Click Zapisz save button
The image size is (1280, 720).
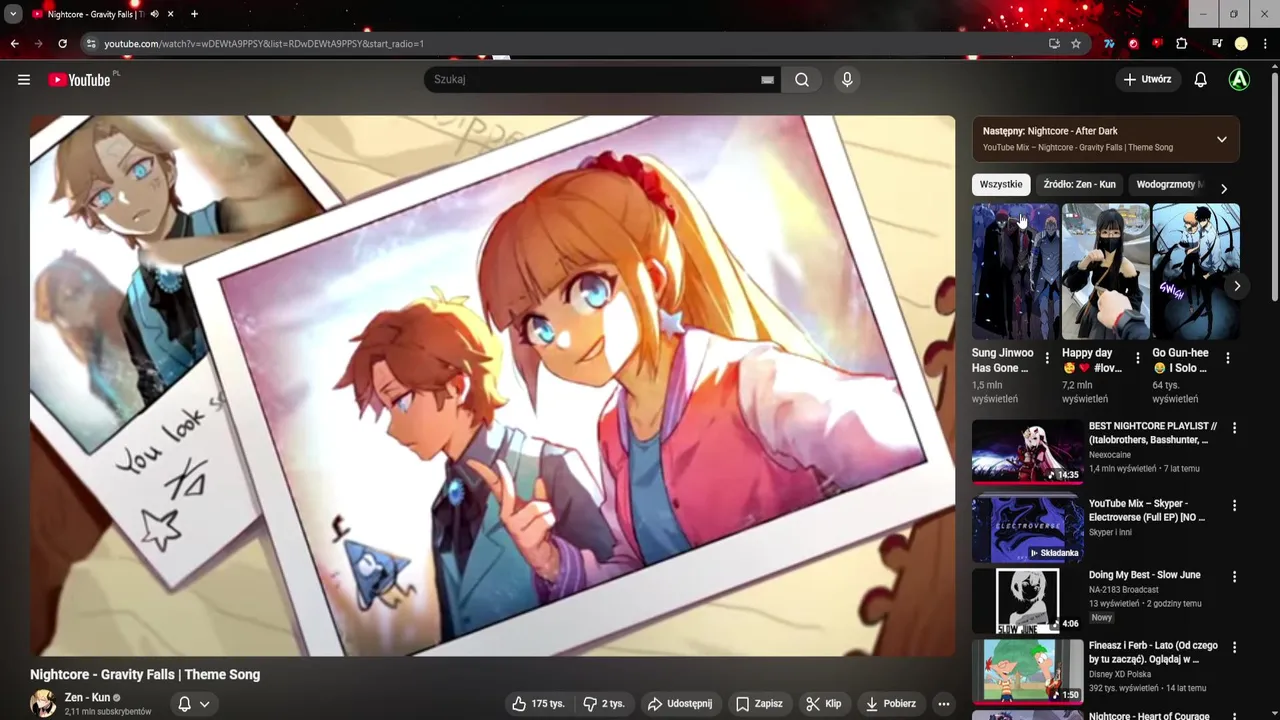click(x=759, y=704)
